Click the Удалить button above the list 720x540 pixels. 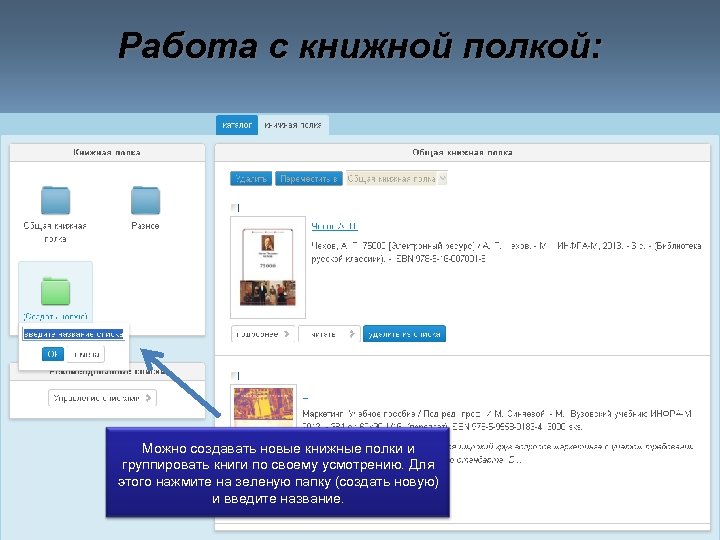coord(251,179)
